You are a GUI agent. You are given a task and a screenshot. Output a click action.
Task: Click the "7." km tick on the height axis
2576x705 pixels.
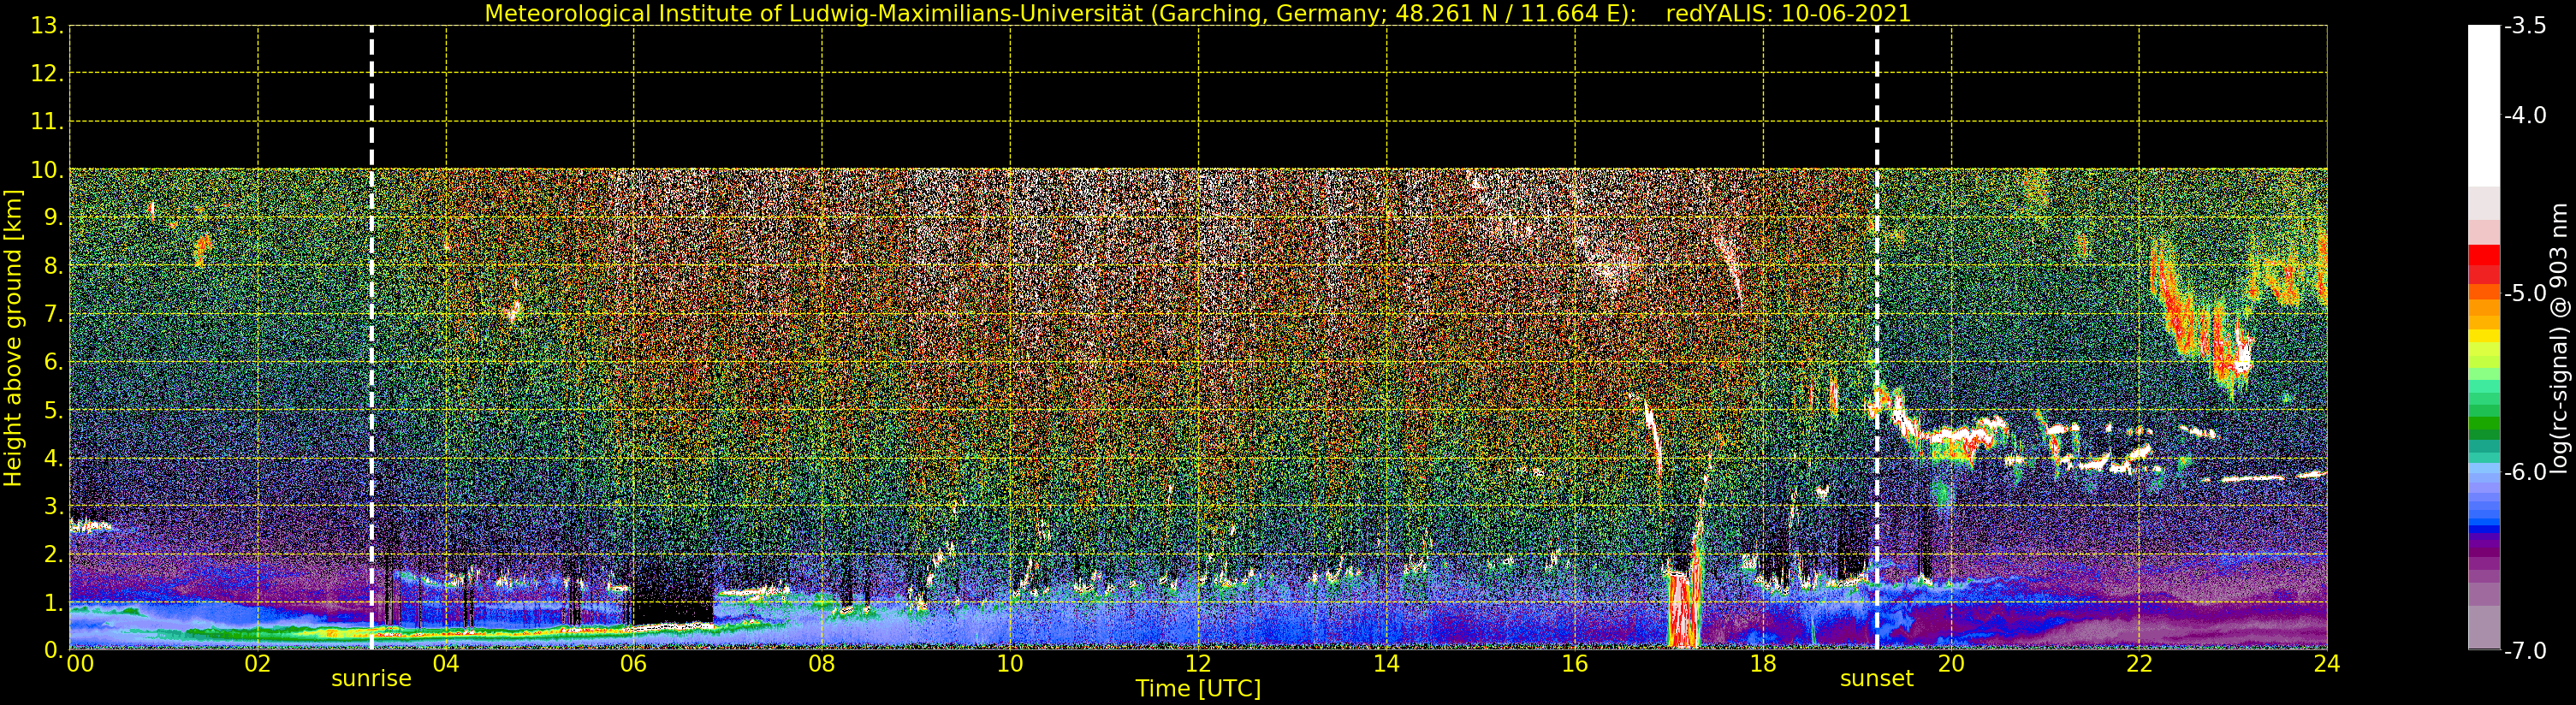pos(54,315)
